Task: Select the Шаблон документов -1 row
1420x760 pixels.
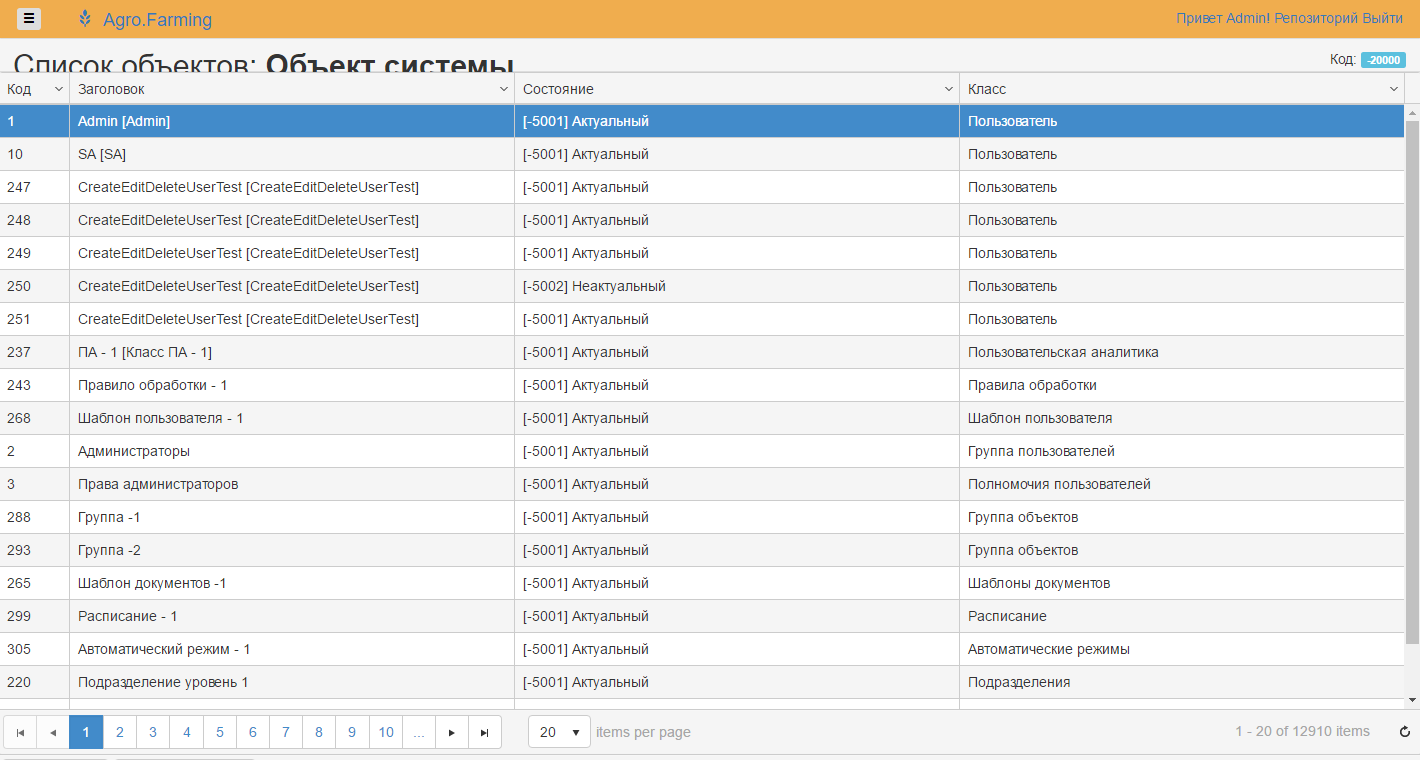Action: click(702, 583)
